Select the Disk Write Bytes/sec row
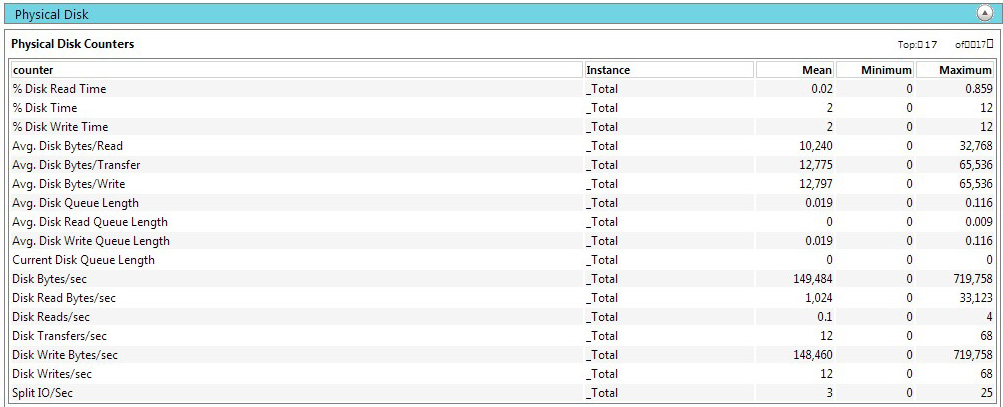Image resolution: width=1003 pixels, height=407 pixels. tap(502, 355)
